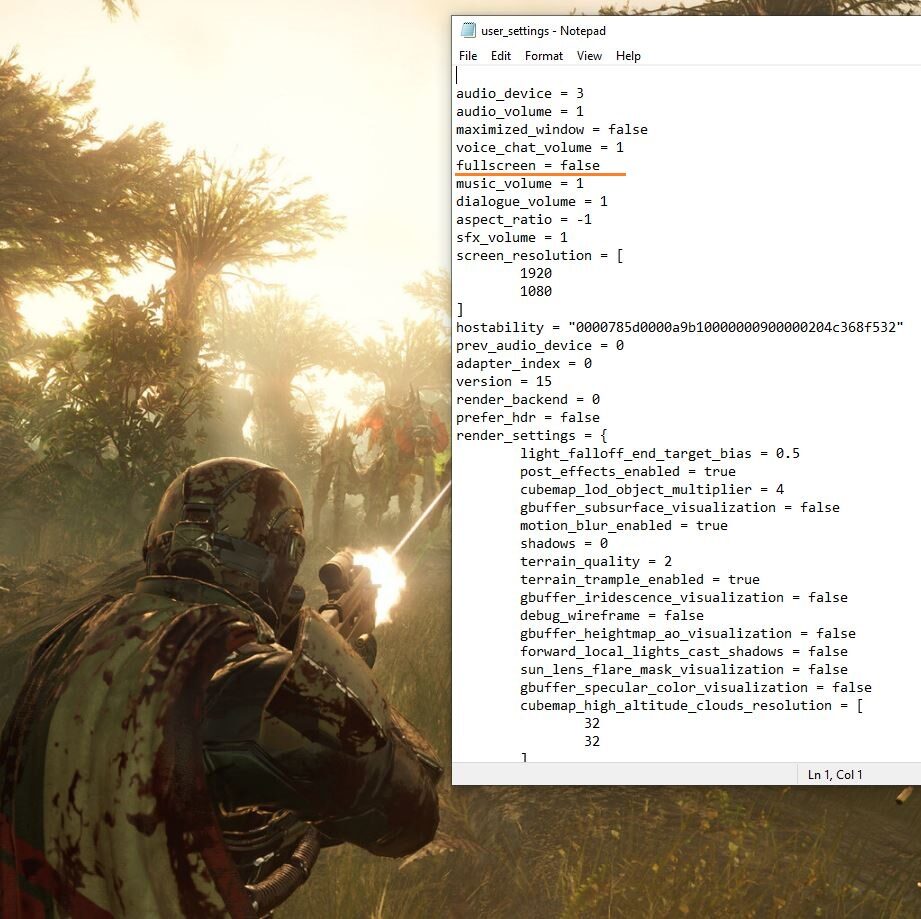Click the 'forward_local_lights_cast_shadows = false' line
Viewport: 921px width, 919px height.
pos(684,651)
